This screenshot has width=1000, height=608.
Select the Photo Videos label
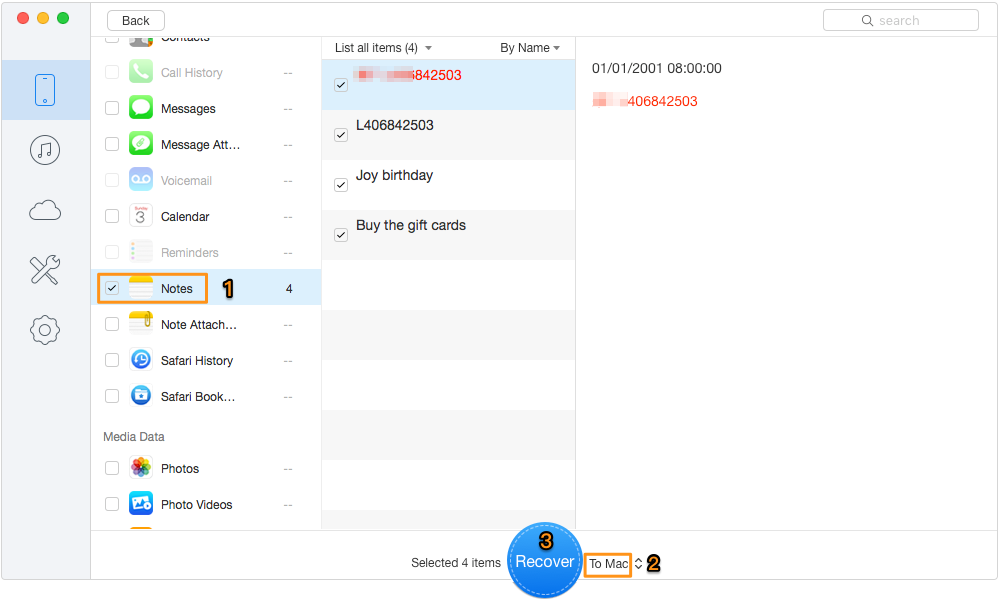point(196,504)
